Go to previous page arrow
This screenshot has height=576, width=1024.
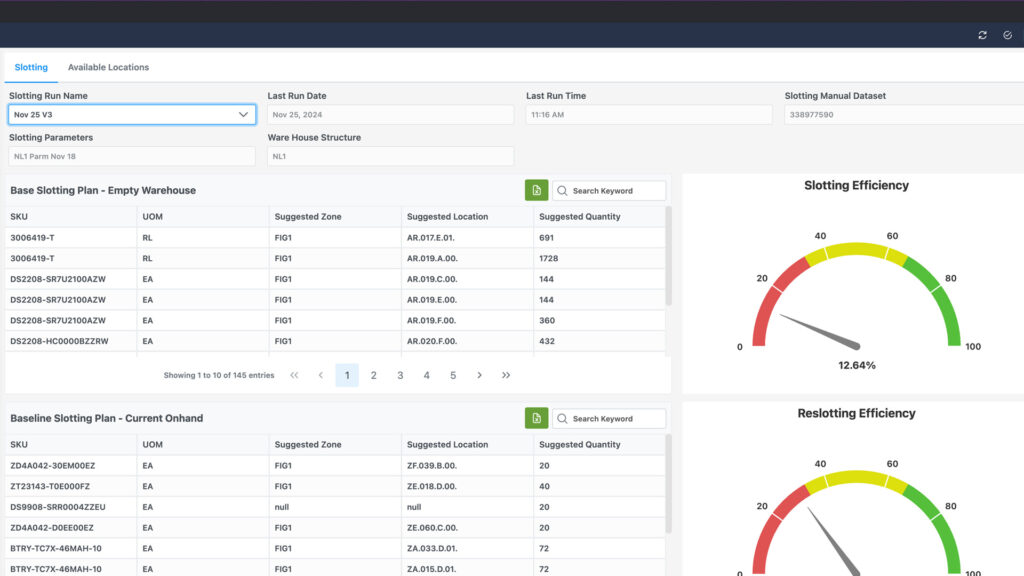pos(320,375)
